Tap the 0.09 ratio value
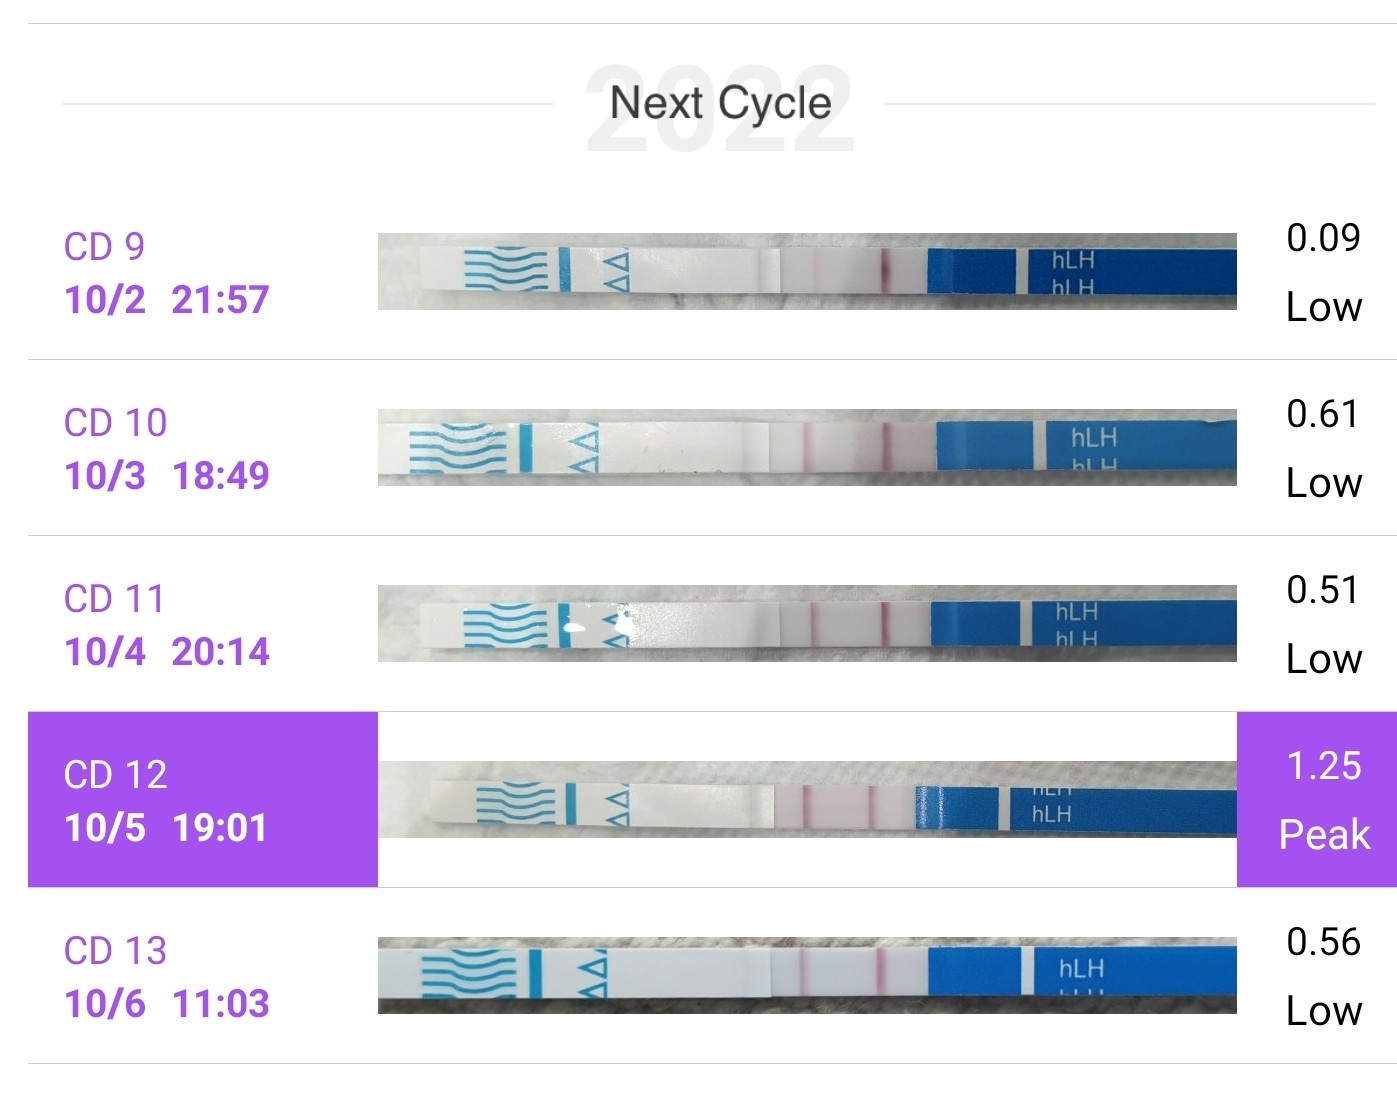Screen dimensions: 1397x1096 click(1323, 238)
